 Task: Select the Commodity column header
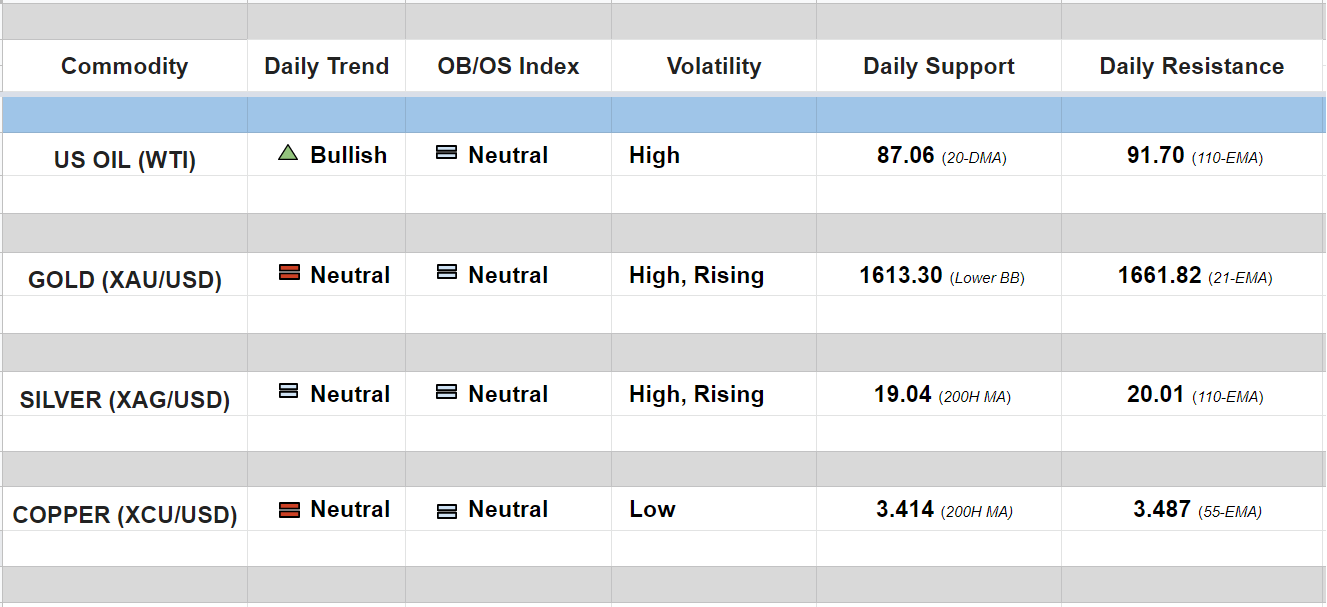(x=124, y=66)
